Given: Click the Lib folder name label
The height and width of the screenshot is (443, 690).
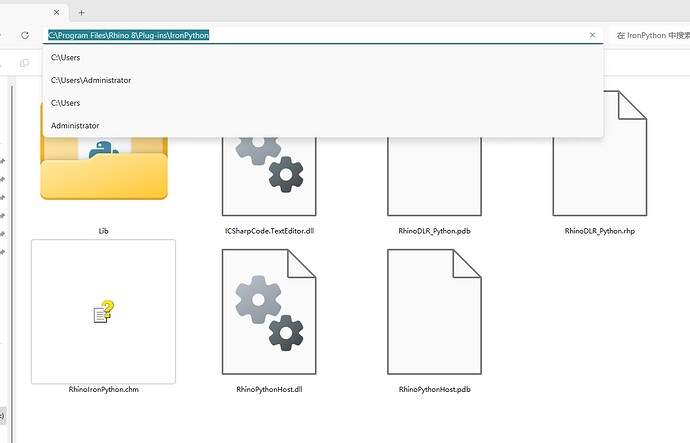Looking at the screenshot, I should tap(103, 231).
